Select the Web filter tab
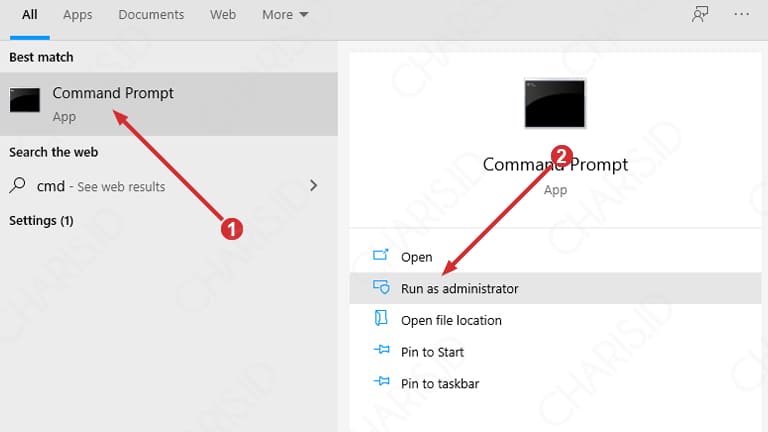The height and width of the screenshot is (432, 768). pyautogui.click(x=223, y=15)
